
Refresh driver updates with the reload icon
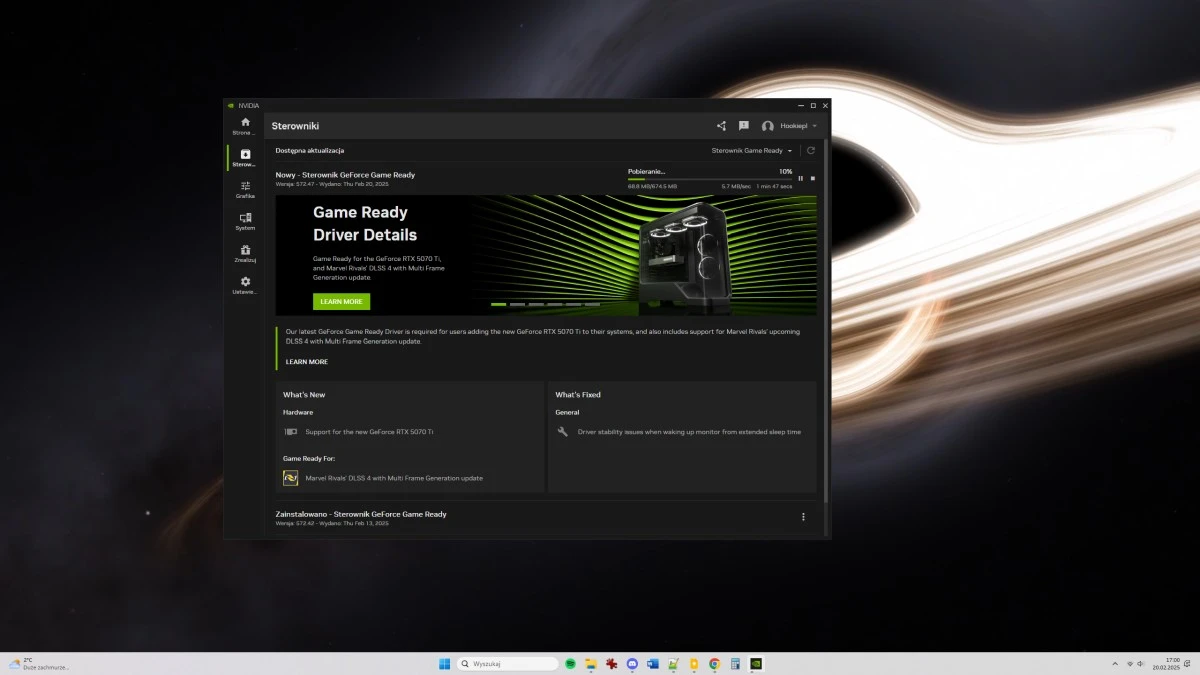pos(810,150)
